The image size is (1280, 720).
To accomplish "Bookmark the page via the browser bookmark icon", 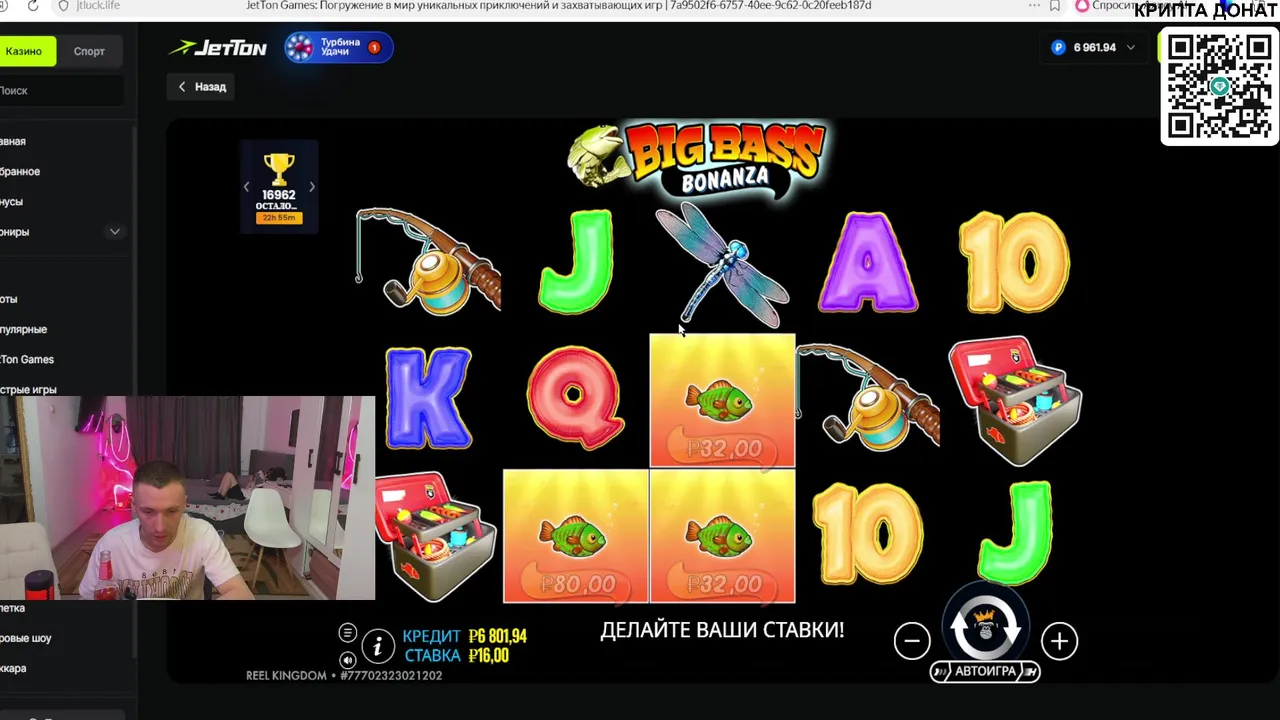I will click(x=1054, y=6).
